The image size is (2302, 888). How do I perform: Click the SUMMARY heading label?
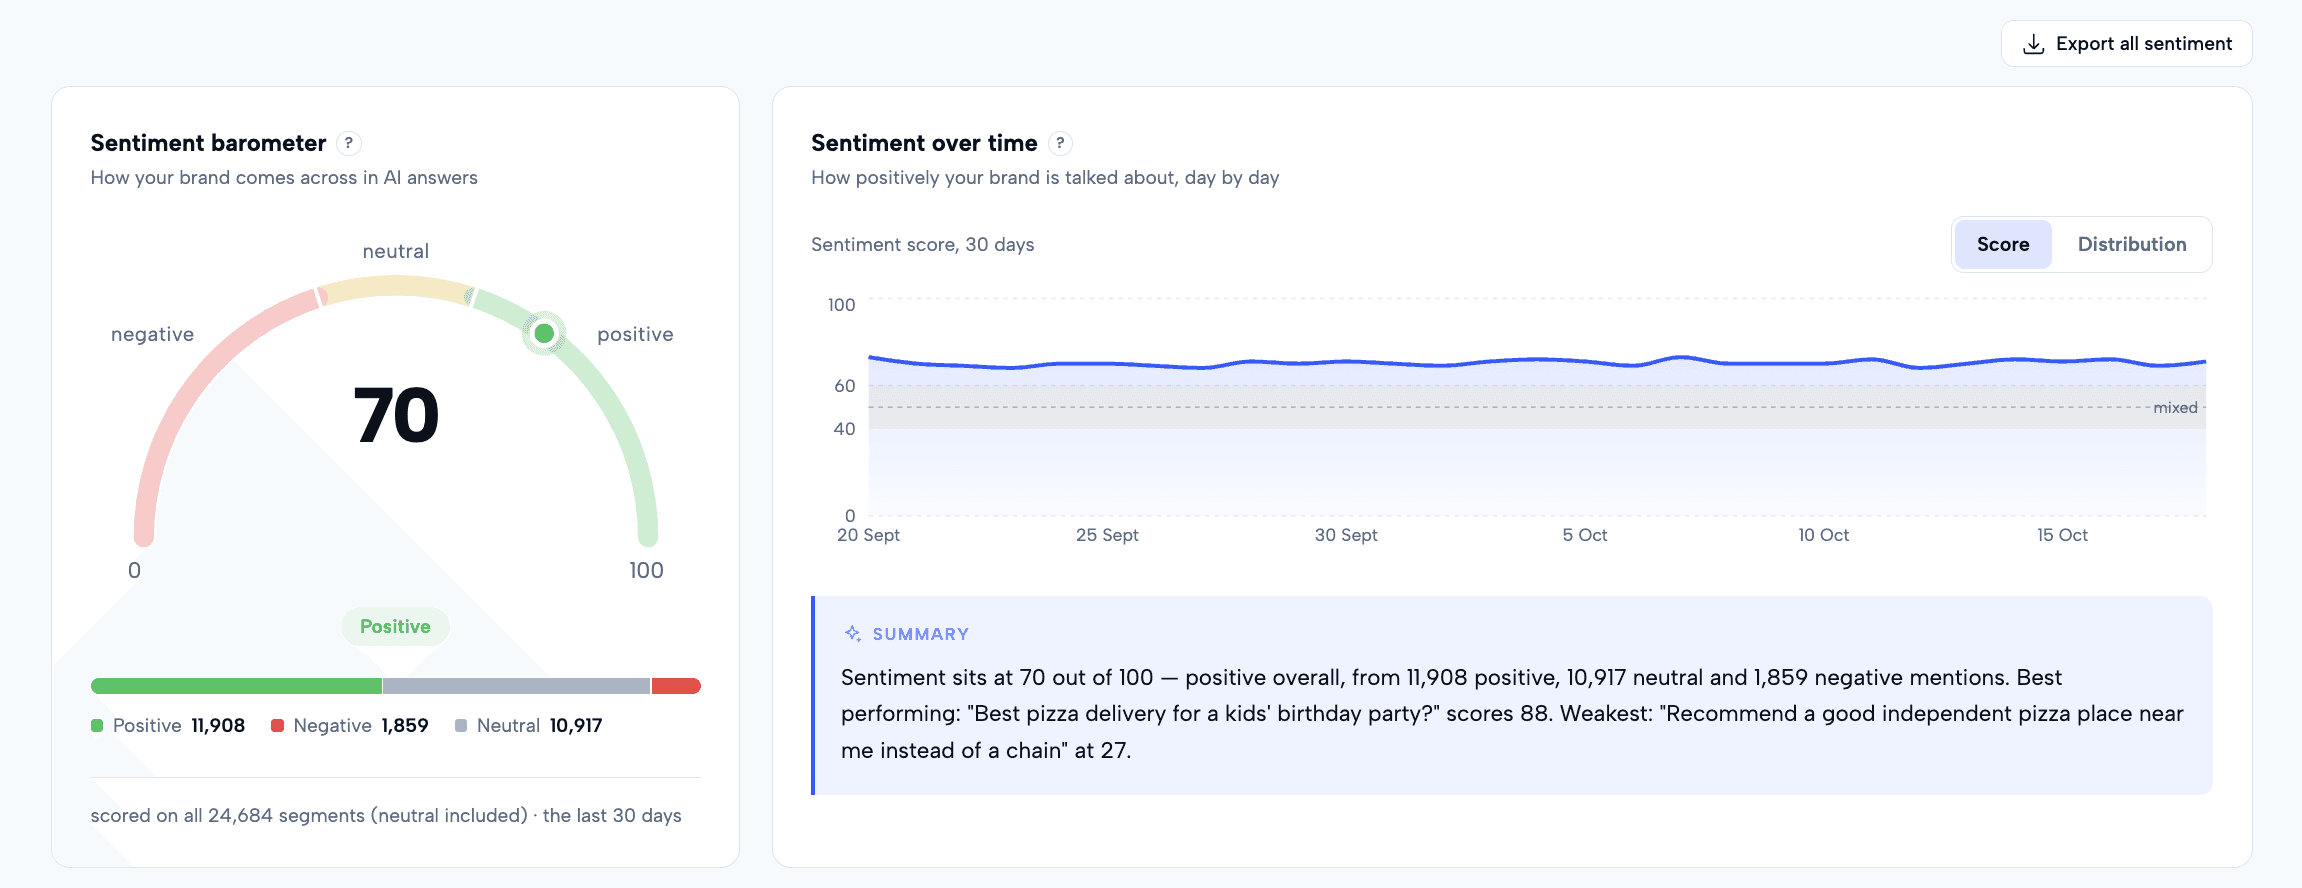click(920, 634)
